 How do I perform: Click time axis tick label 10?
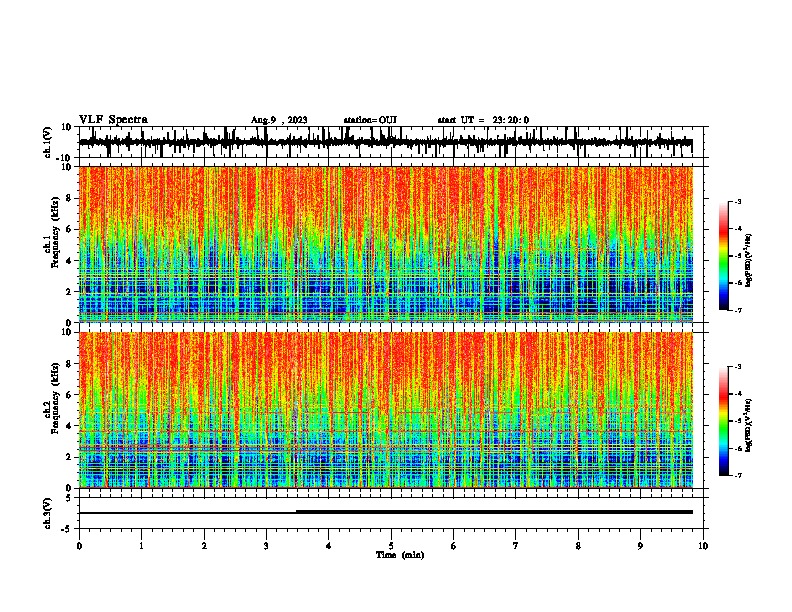703,546
